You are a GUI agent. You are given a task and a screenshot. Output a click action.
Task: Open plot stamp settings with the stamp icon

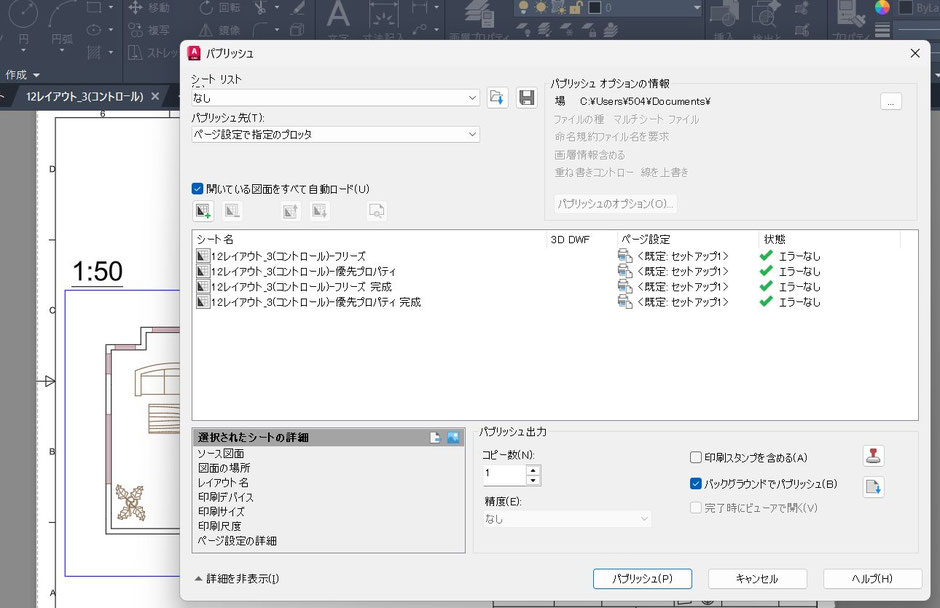[873, 456]
